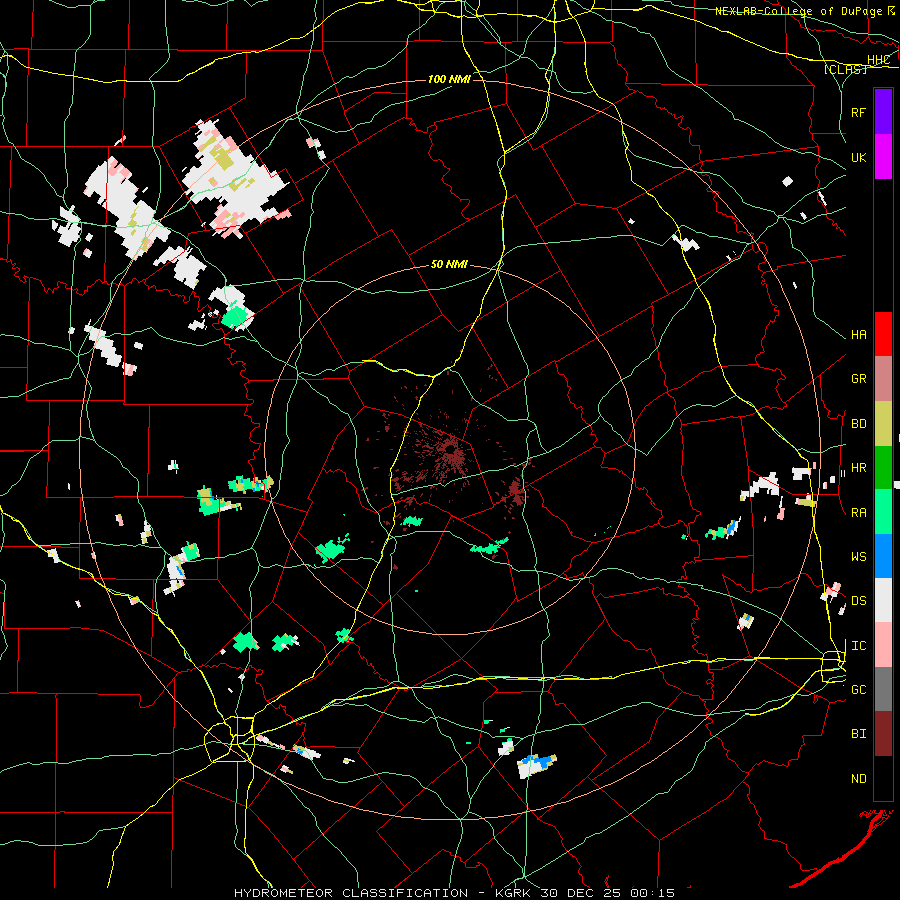
Task: Click the 50 NMI range ring label
Action: 449,265
